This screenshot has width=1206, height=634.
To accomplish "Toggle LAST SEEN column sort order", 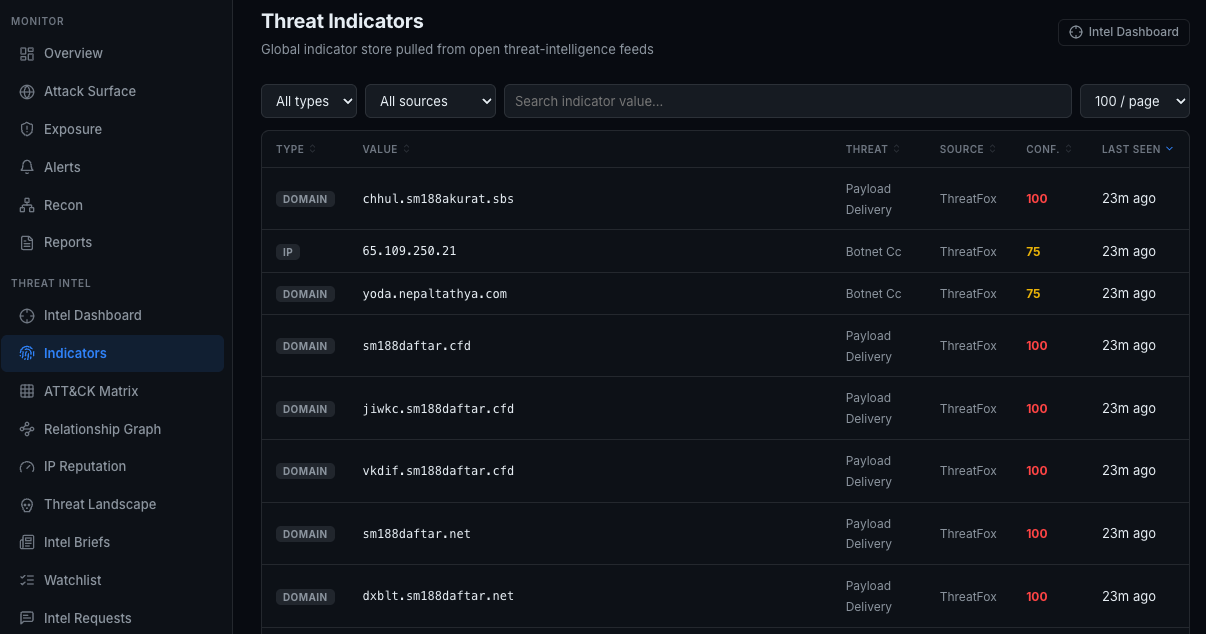I will (1137, 149).
